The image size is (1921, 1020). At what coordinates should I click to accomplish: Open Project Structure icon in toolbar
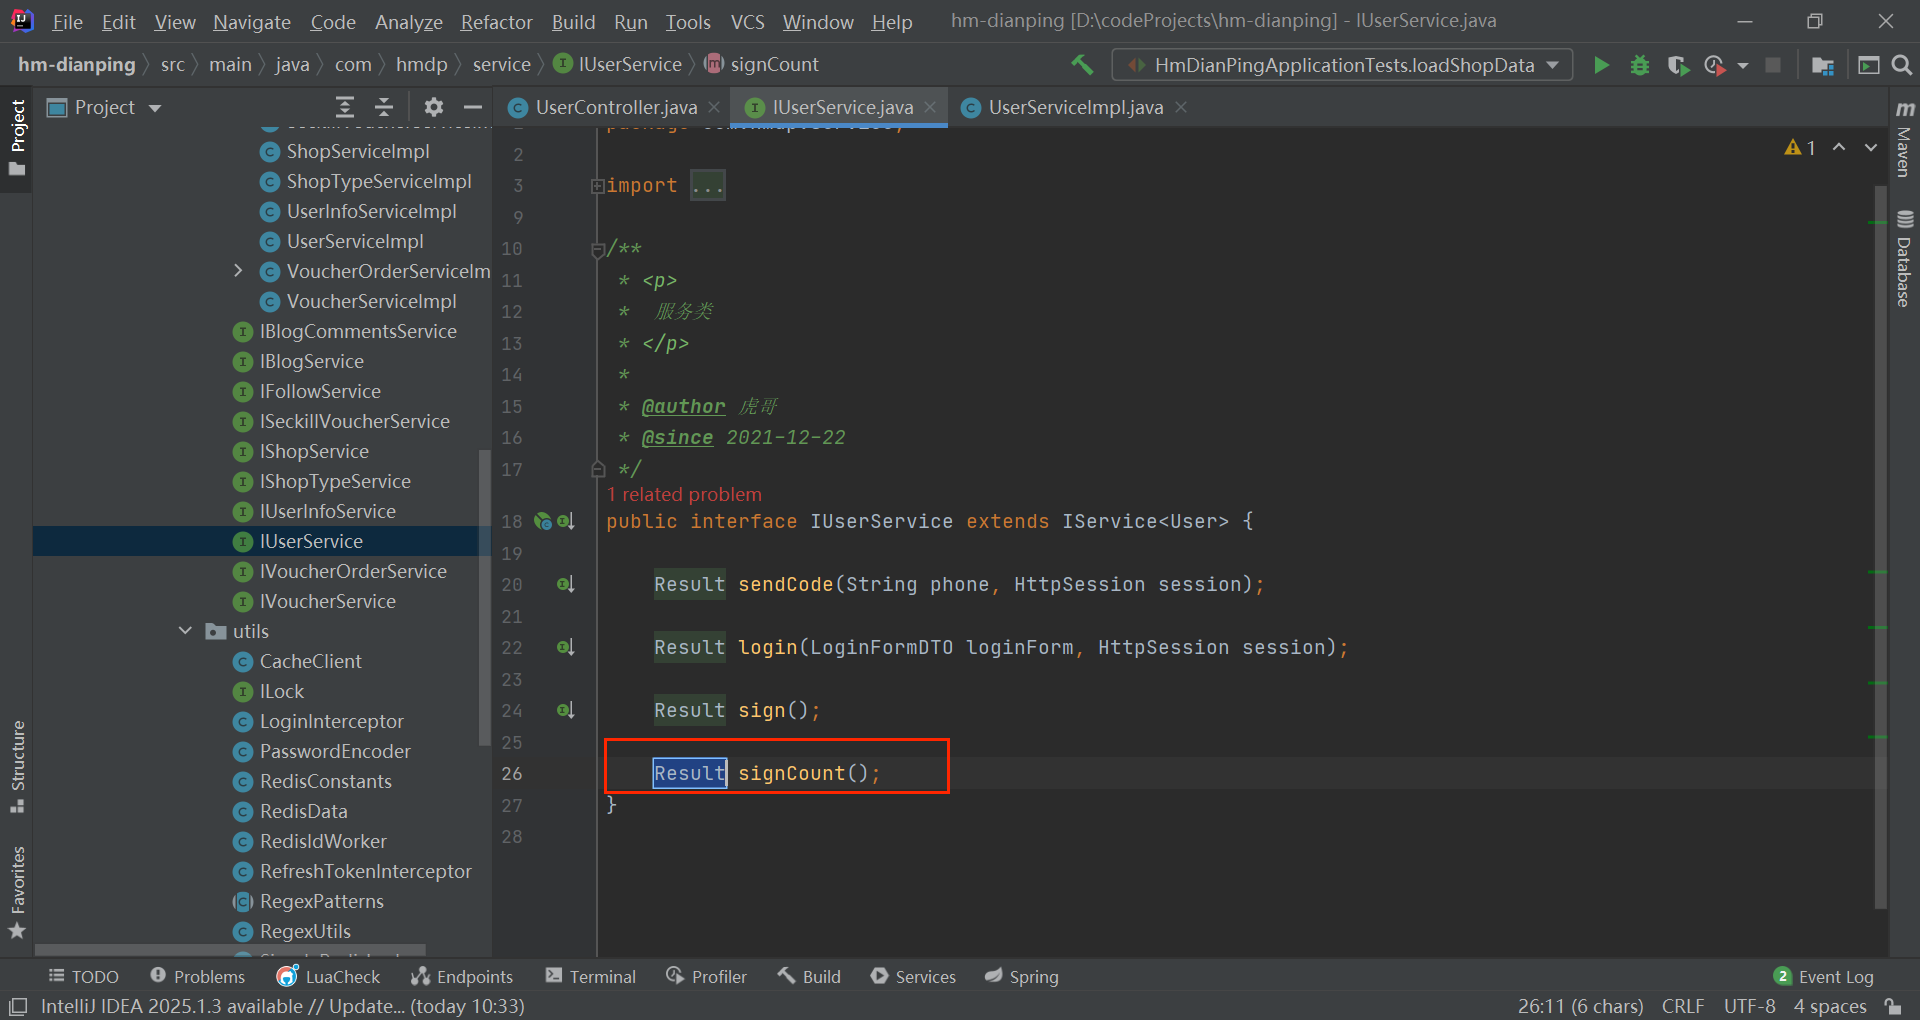pos(1823,65)
